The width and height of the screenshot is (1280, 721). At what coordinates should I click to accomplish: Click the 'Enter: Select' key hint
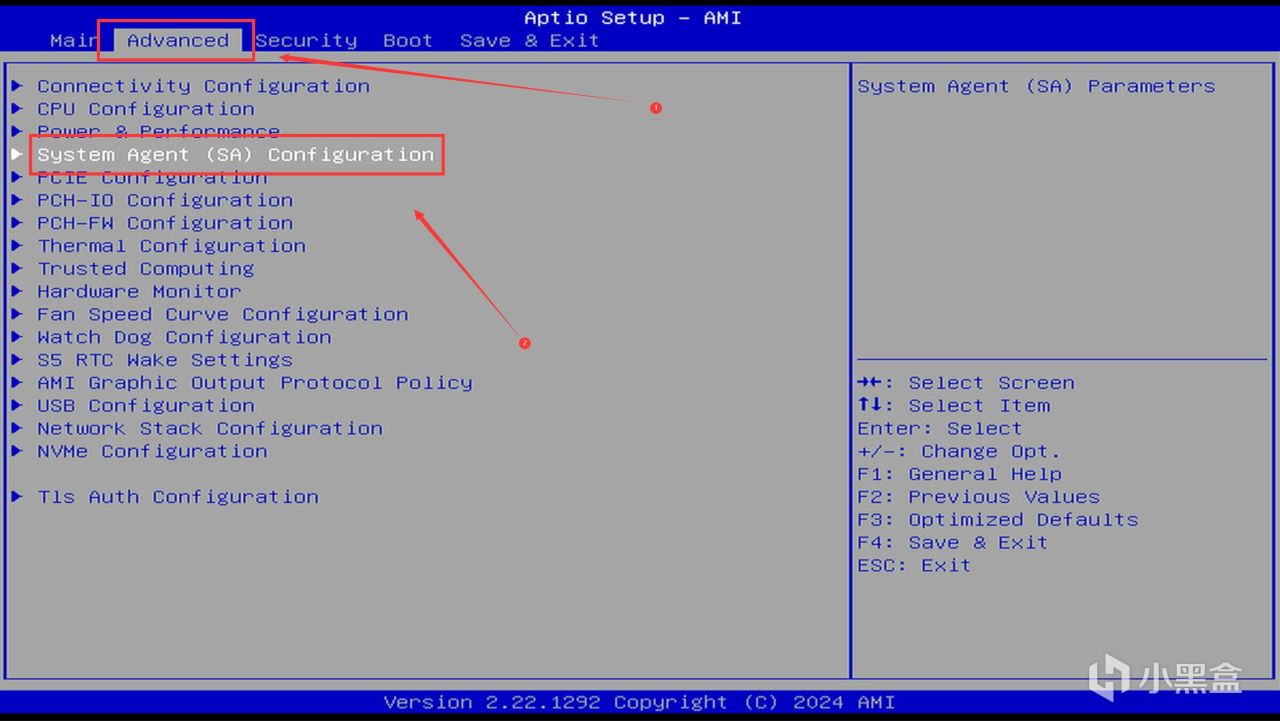coord(940,429)
